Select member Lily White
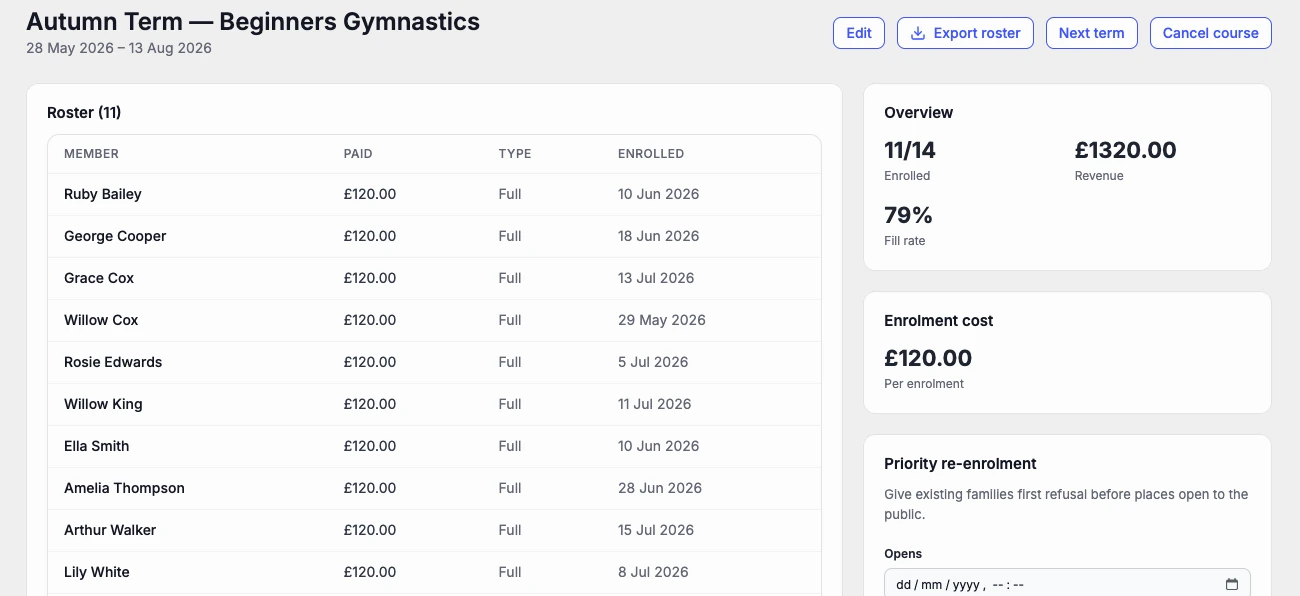The width and height of the screenshot is (1300, 596). click(x=97, y=572)
